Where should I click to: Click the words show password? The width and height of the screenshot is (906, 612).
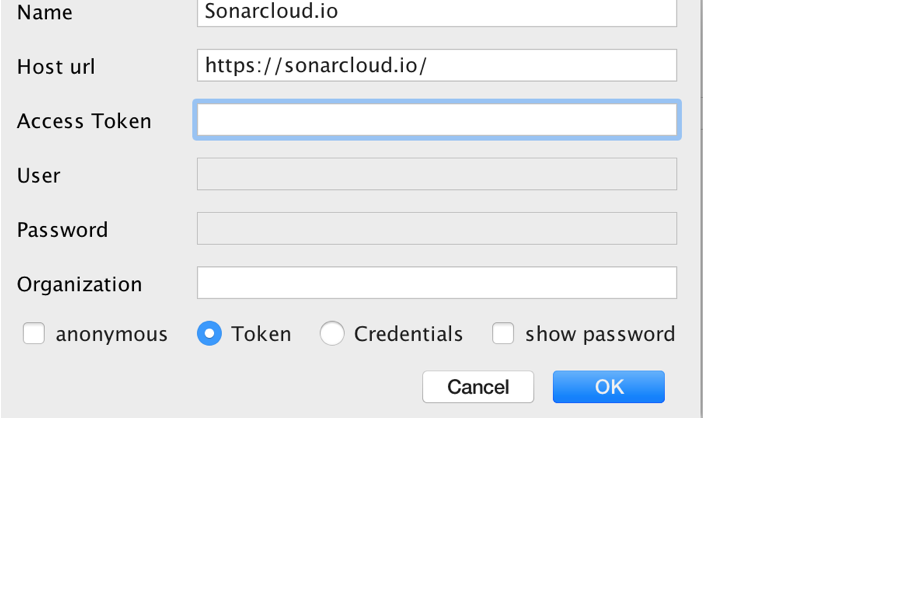pyautogui.click(x=600, y=334)
